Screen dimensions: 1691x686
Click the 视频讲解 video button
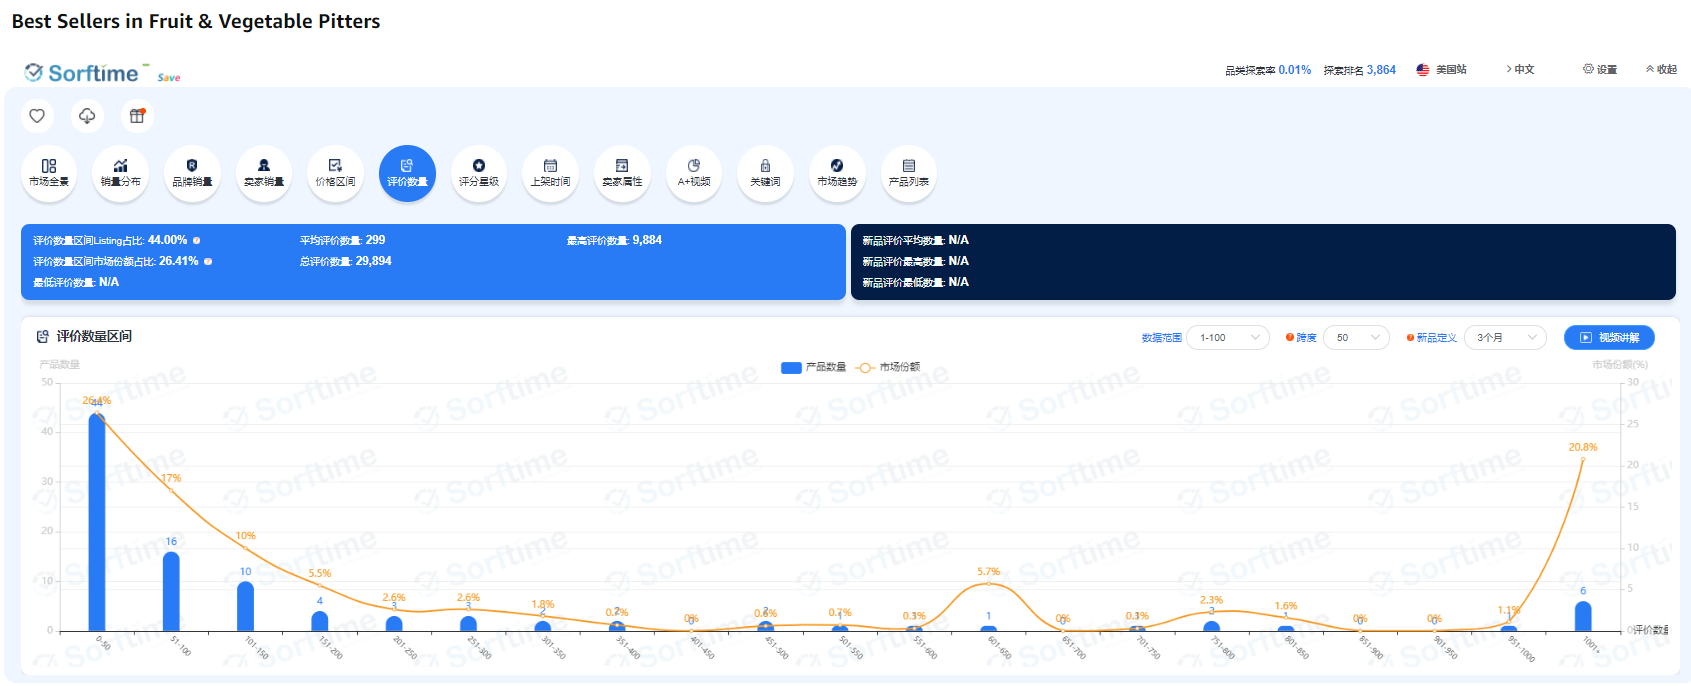(x=1609, y=338)
